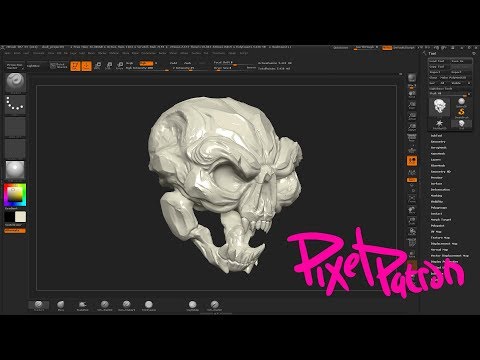Select the cream main color swatch
The height and width of the screenshot is (360, 480).
[x=21, y=217]
